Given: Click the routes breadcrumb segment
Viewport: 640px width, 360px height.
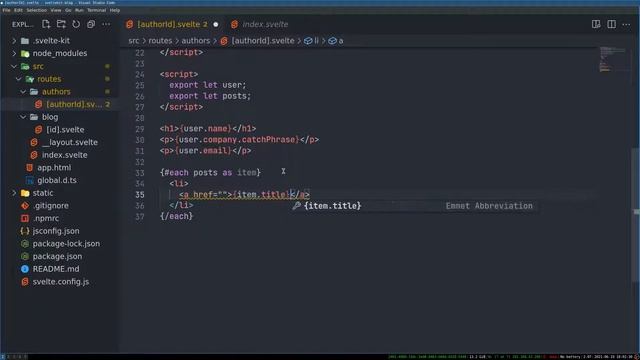Looking at the screenshot, I should pyautogui.click(x=160, y=41).
